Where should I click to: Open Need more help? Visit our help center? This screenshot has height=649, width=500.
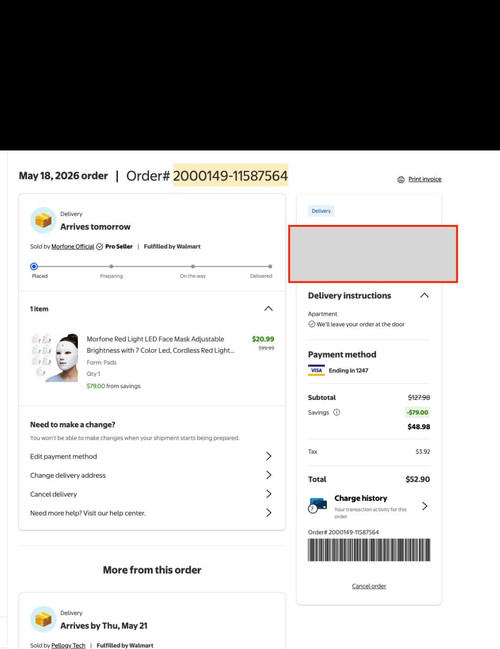click(88, 513)
